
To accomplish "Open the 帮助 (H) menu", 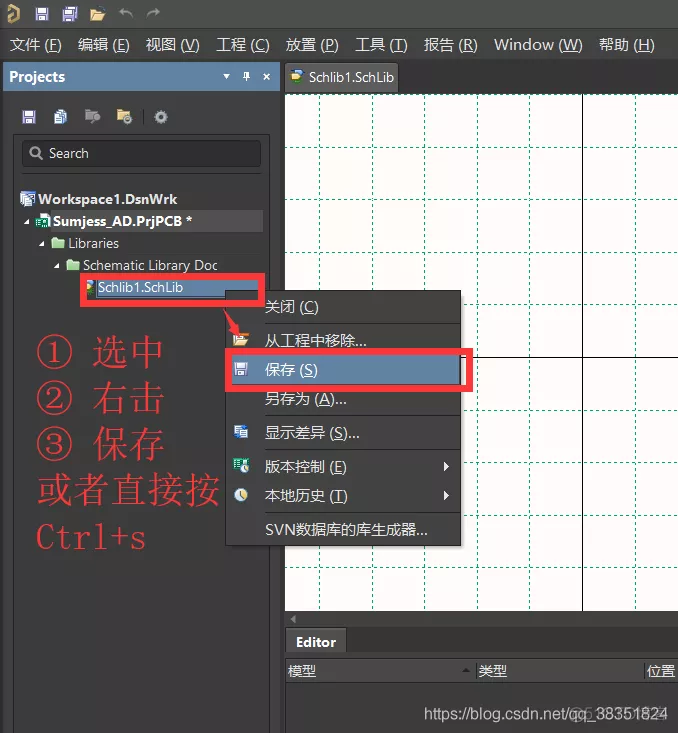I will click(x=627, y=45).
